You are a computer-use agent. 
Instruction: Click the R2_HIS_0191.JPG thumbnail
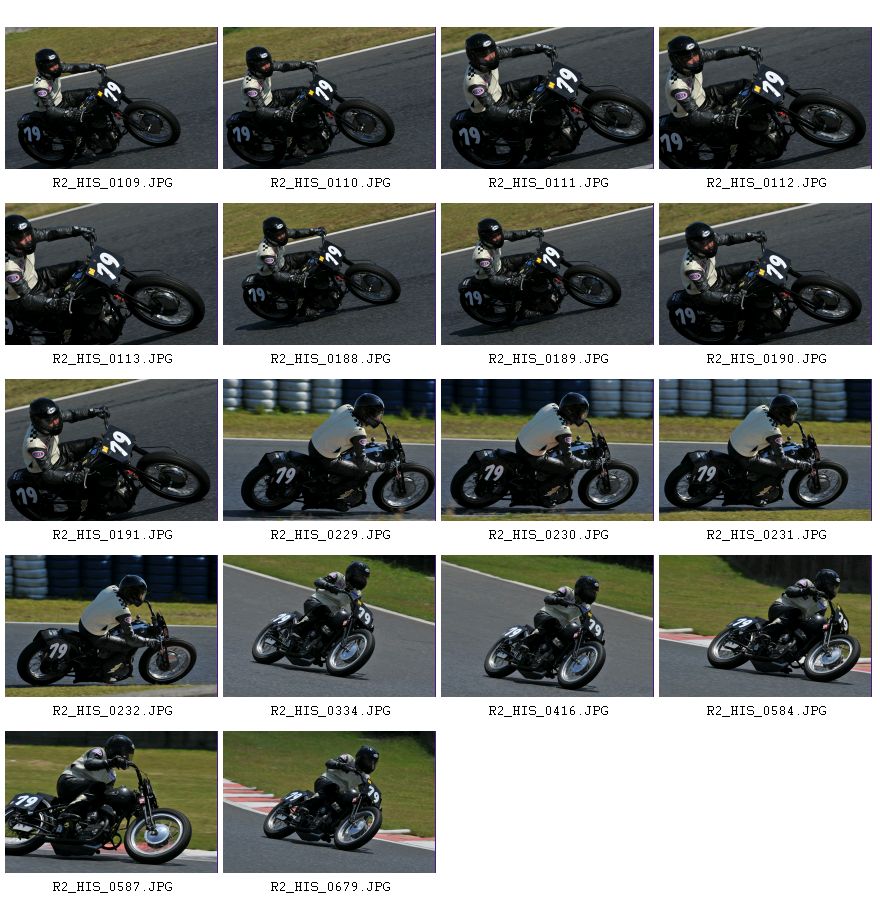[x=111, y=450]
